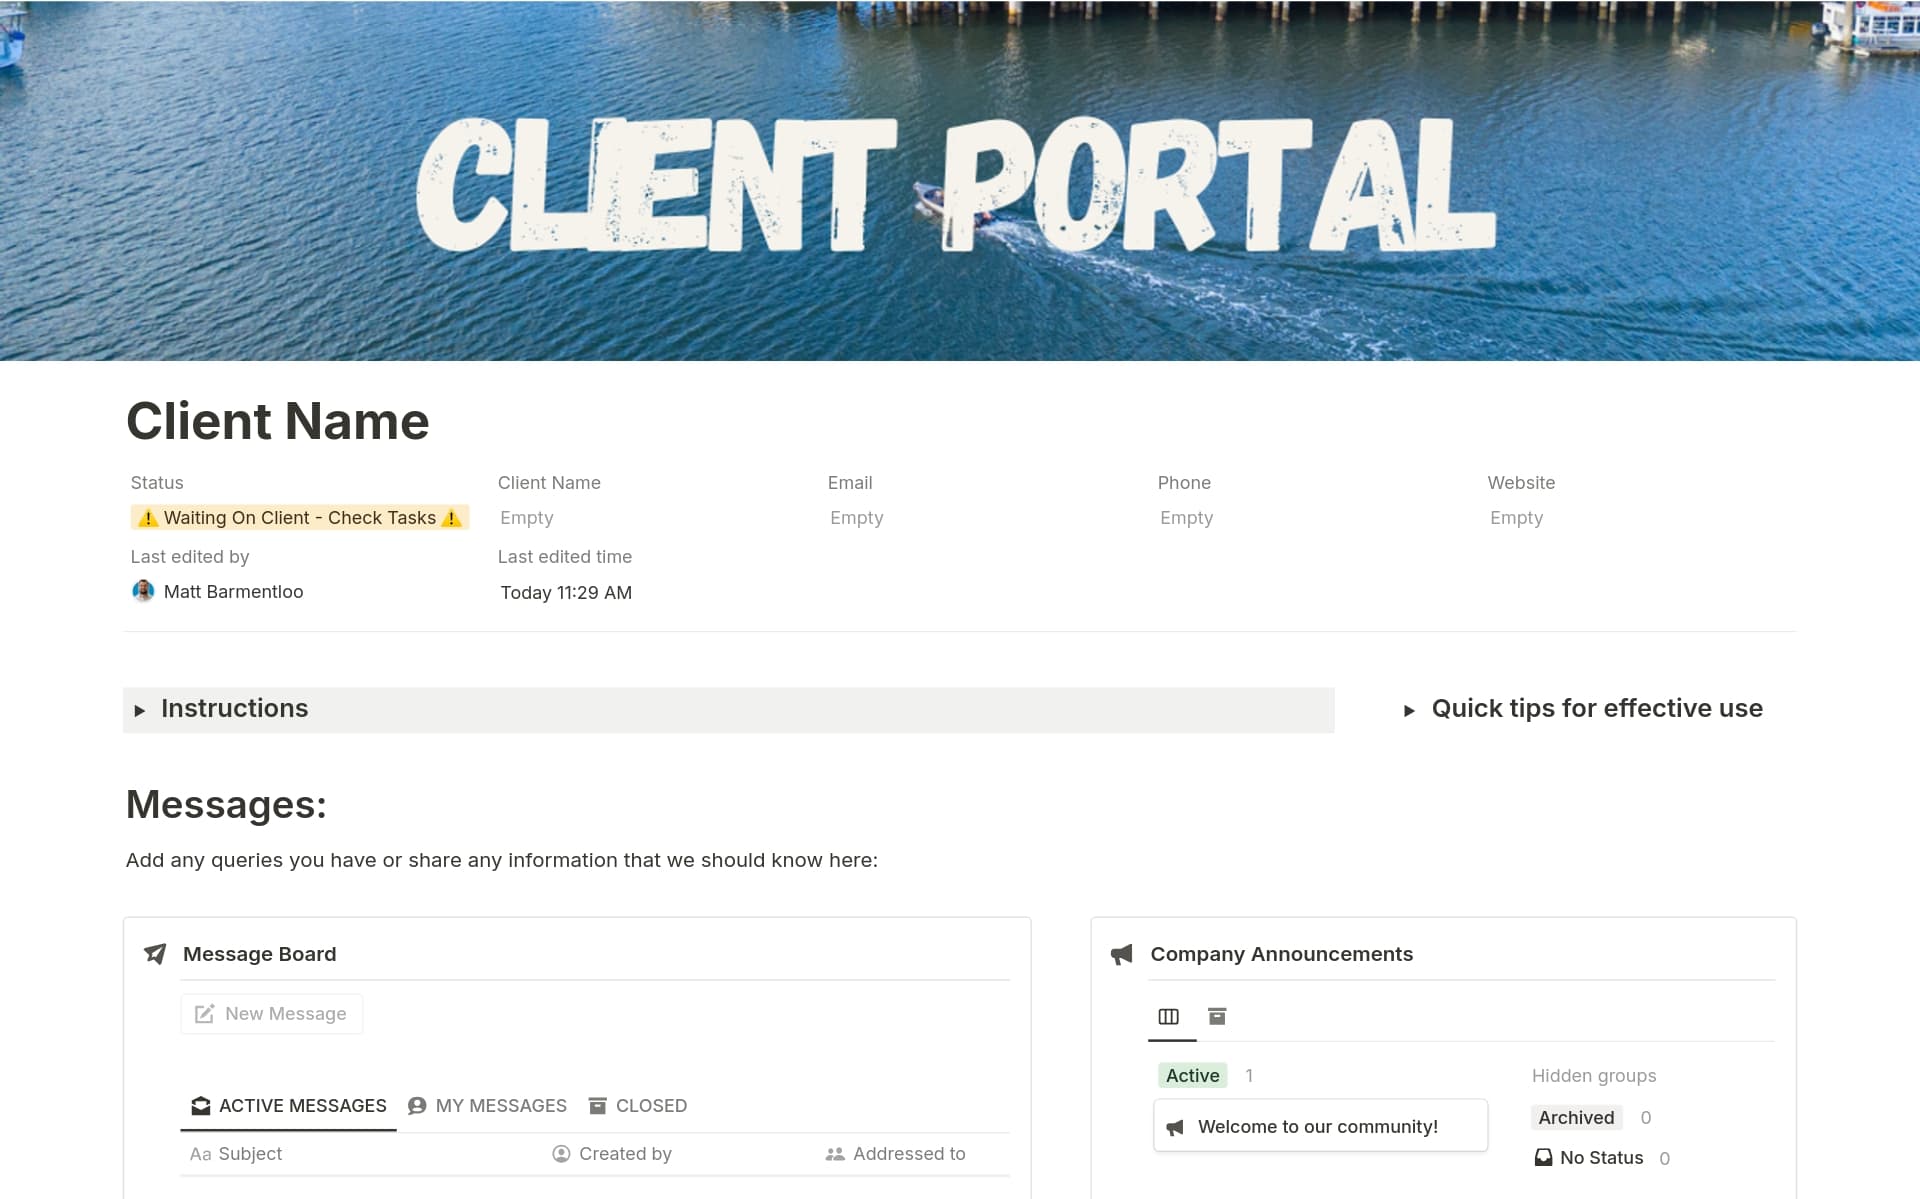This screenshot has height=1199, width=1920.
Task: Click the Archived hidden group tag
Action: tap(1576, 1118)
